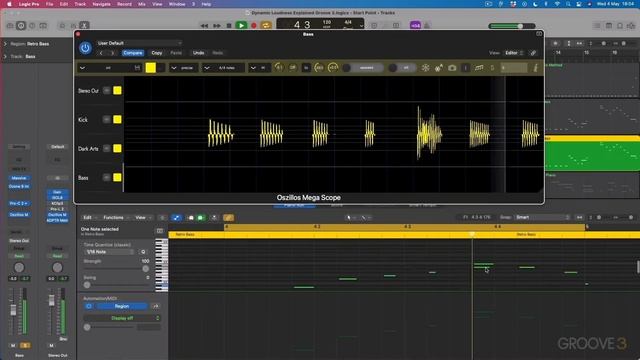Click the Strength slider handle
Screen dimensions: 640x360
click(146, 269)
